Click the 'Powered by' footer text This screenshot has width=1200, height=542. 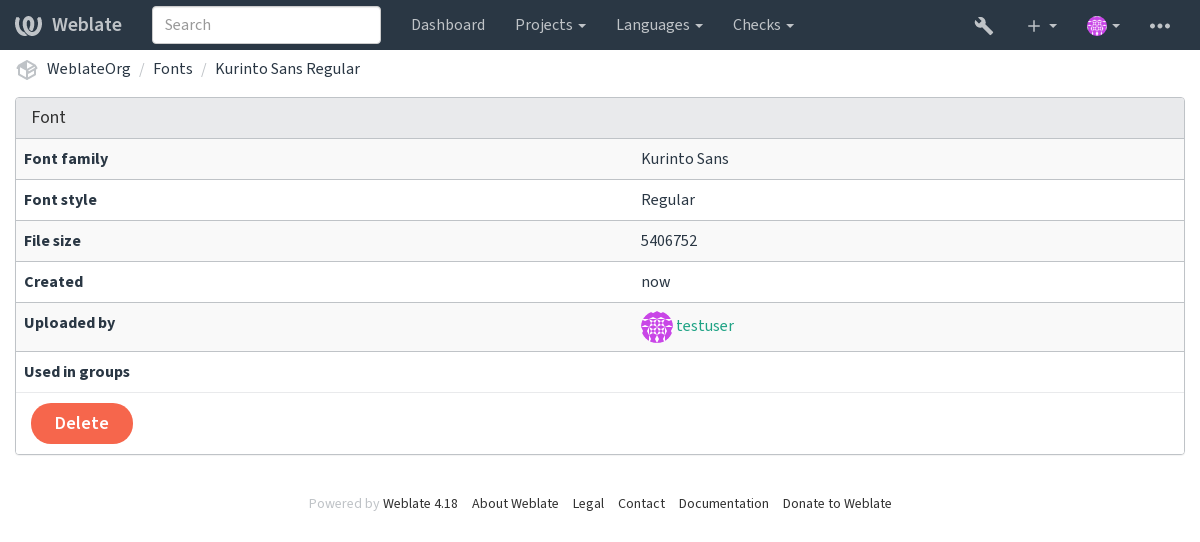tap(344, 504)
